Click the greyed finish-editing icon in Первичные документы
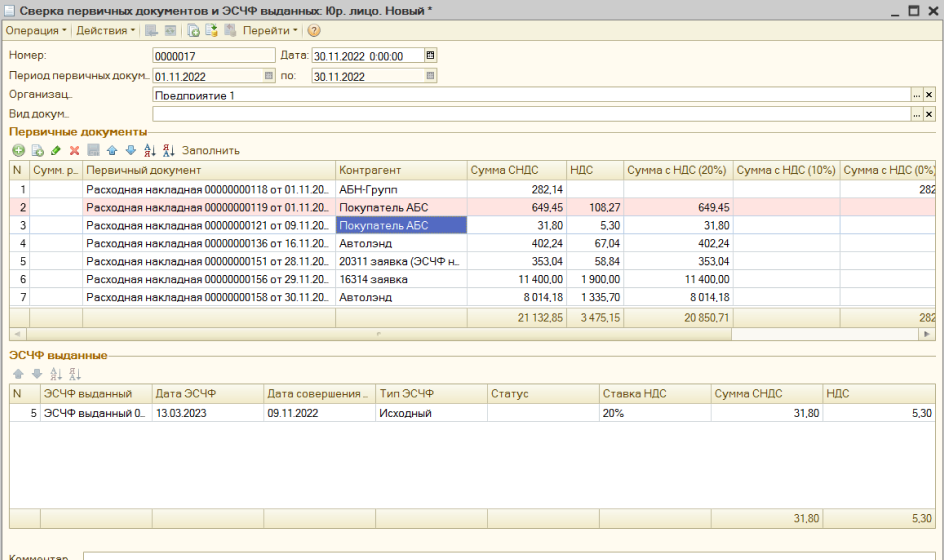 coord(93,151)
